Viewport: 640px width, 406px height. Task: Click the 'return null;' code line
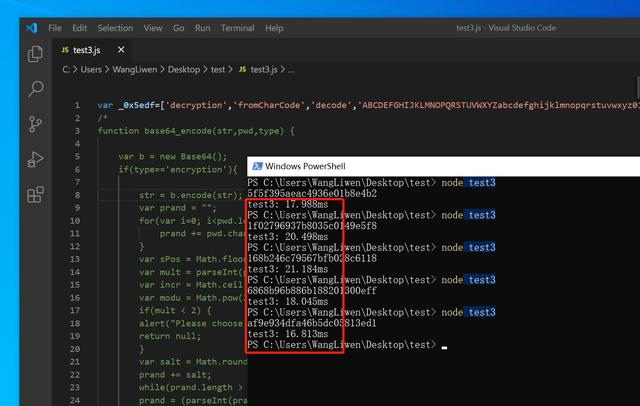[170, 336]
